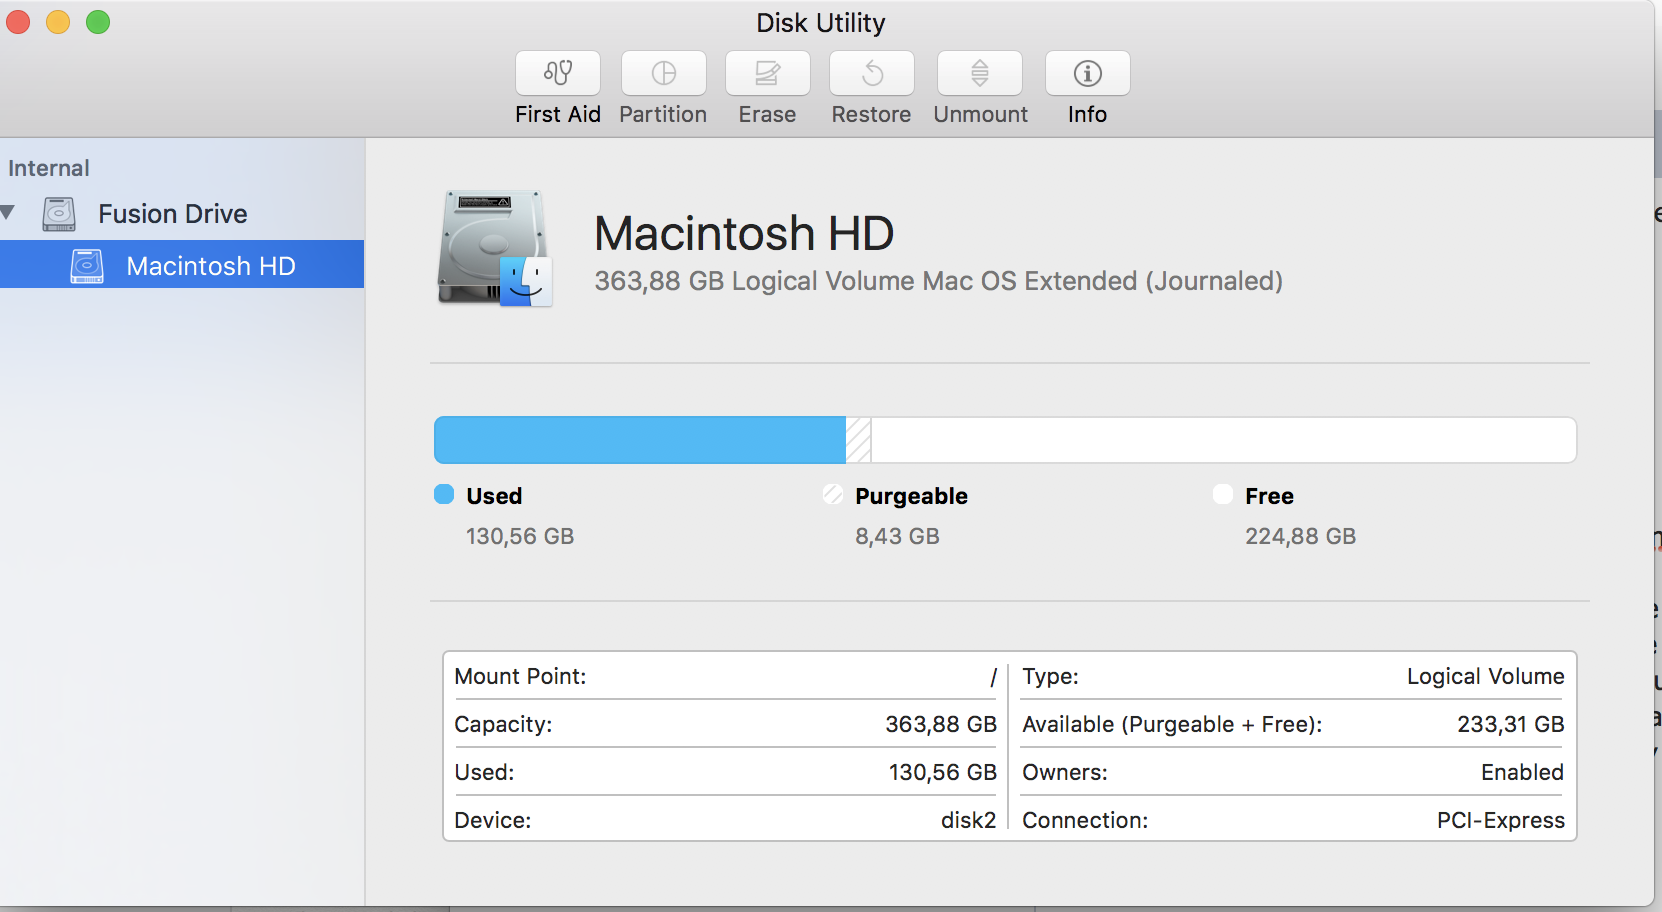
Task: Click the Available (Purgeable + Free) label
Action: pyautogui.click(x=1172, y=724)
